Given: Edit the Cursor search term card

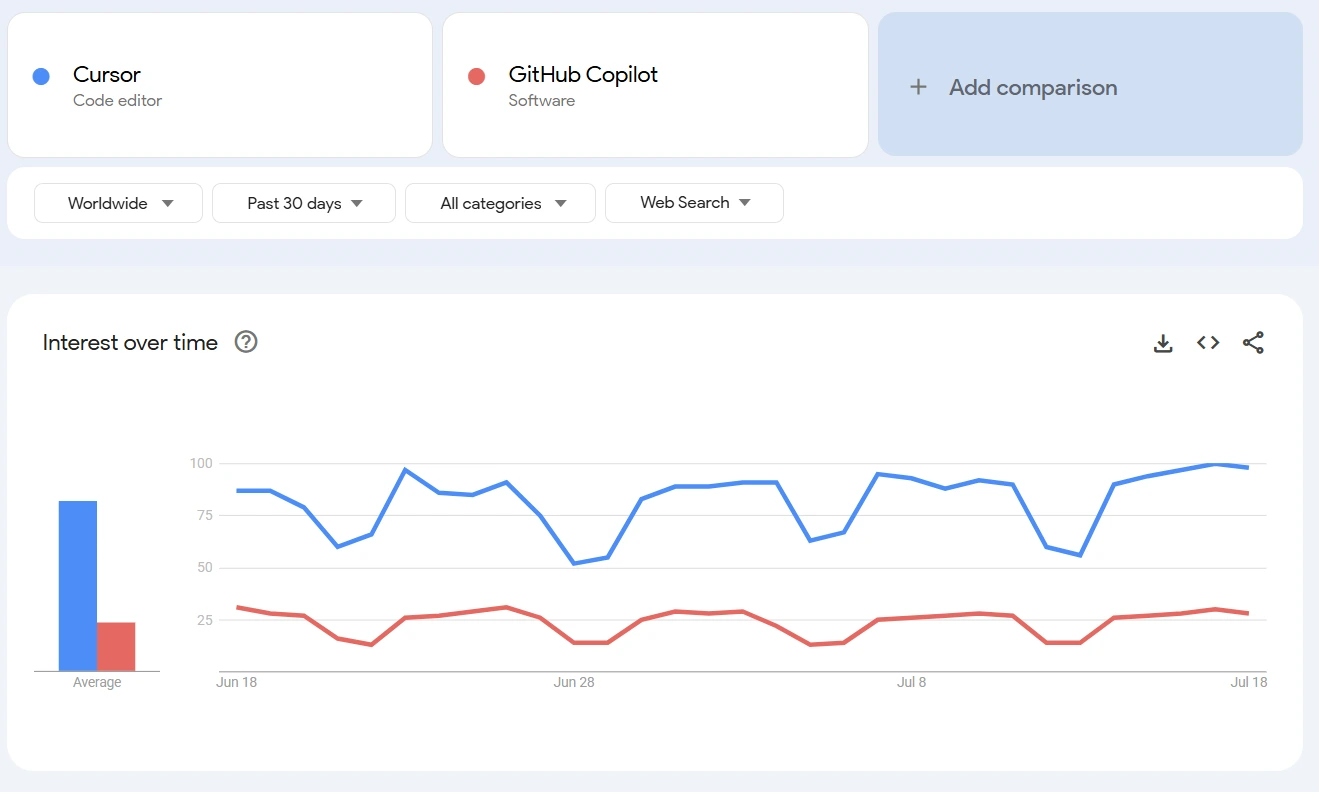Looking at the screenshot, I should pyautogui.click(x=220, y=85).
